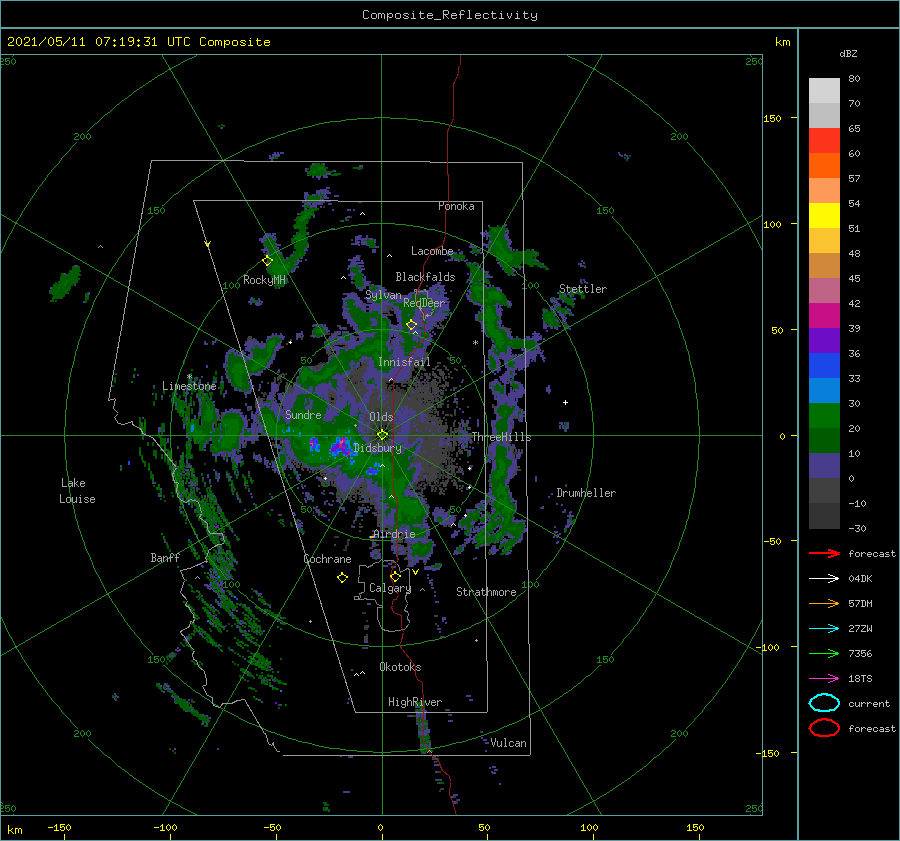This screenshot has width=900, height=841.
Task: Click the yellow diamond marker above Calgary
Action: coord(395,576)
